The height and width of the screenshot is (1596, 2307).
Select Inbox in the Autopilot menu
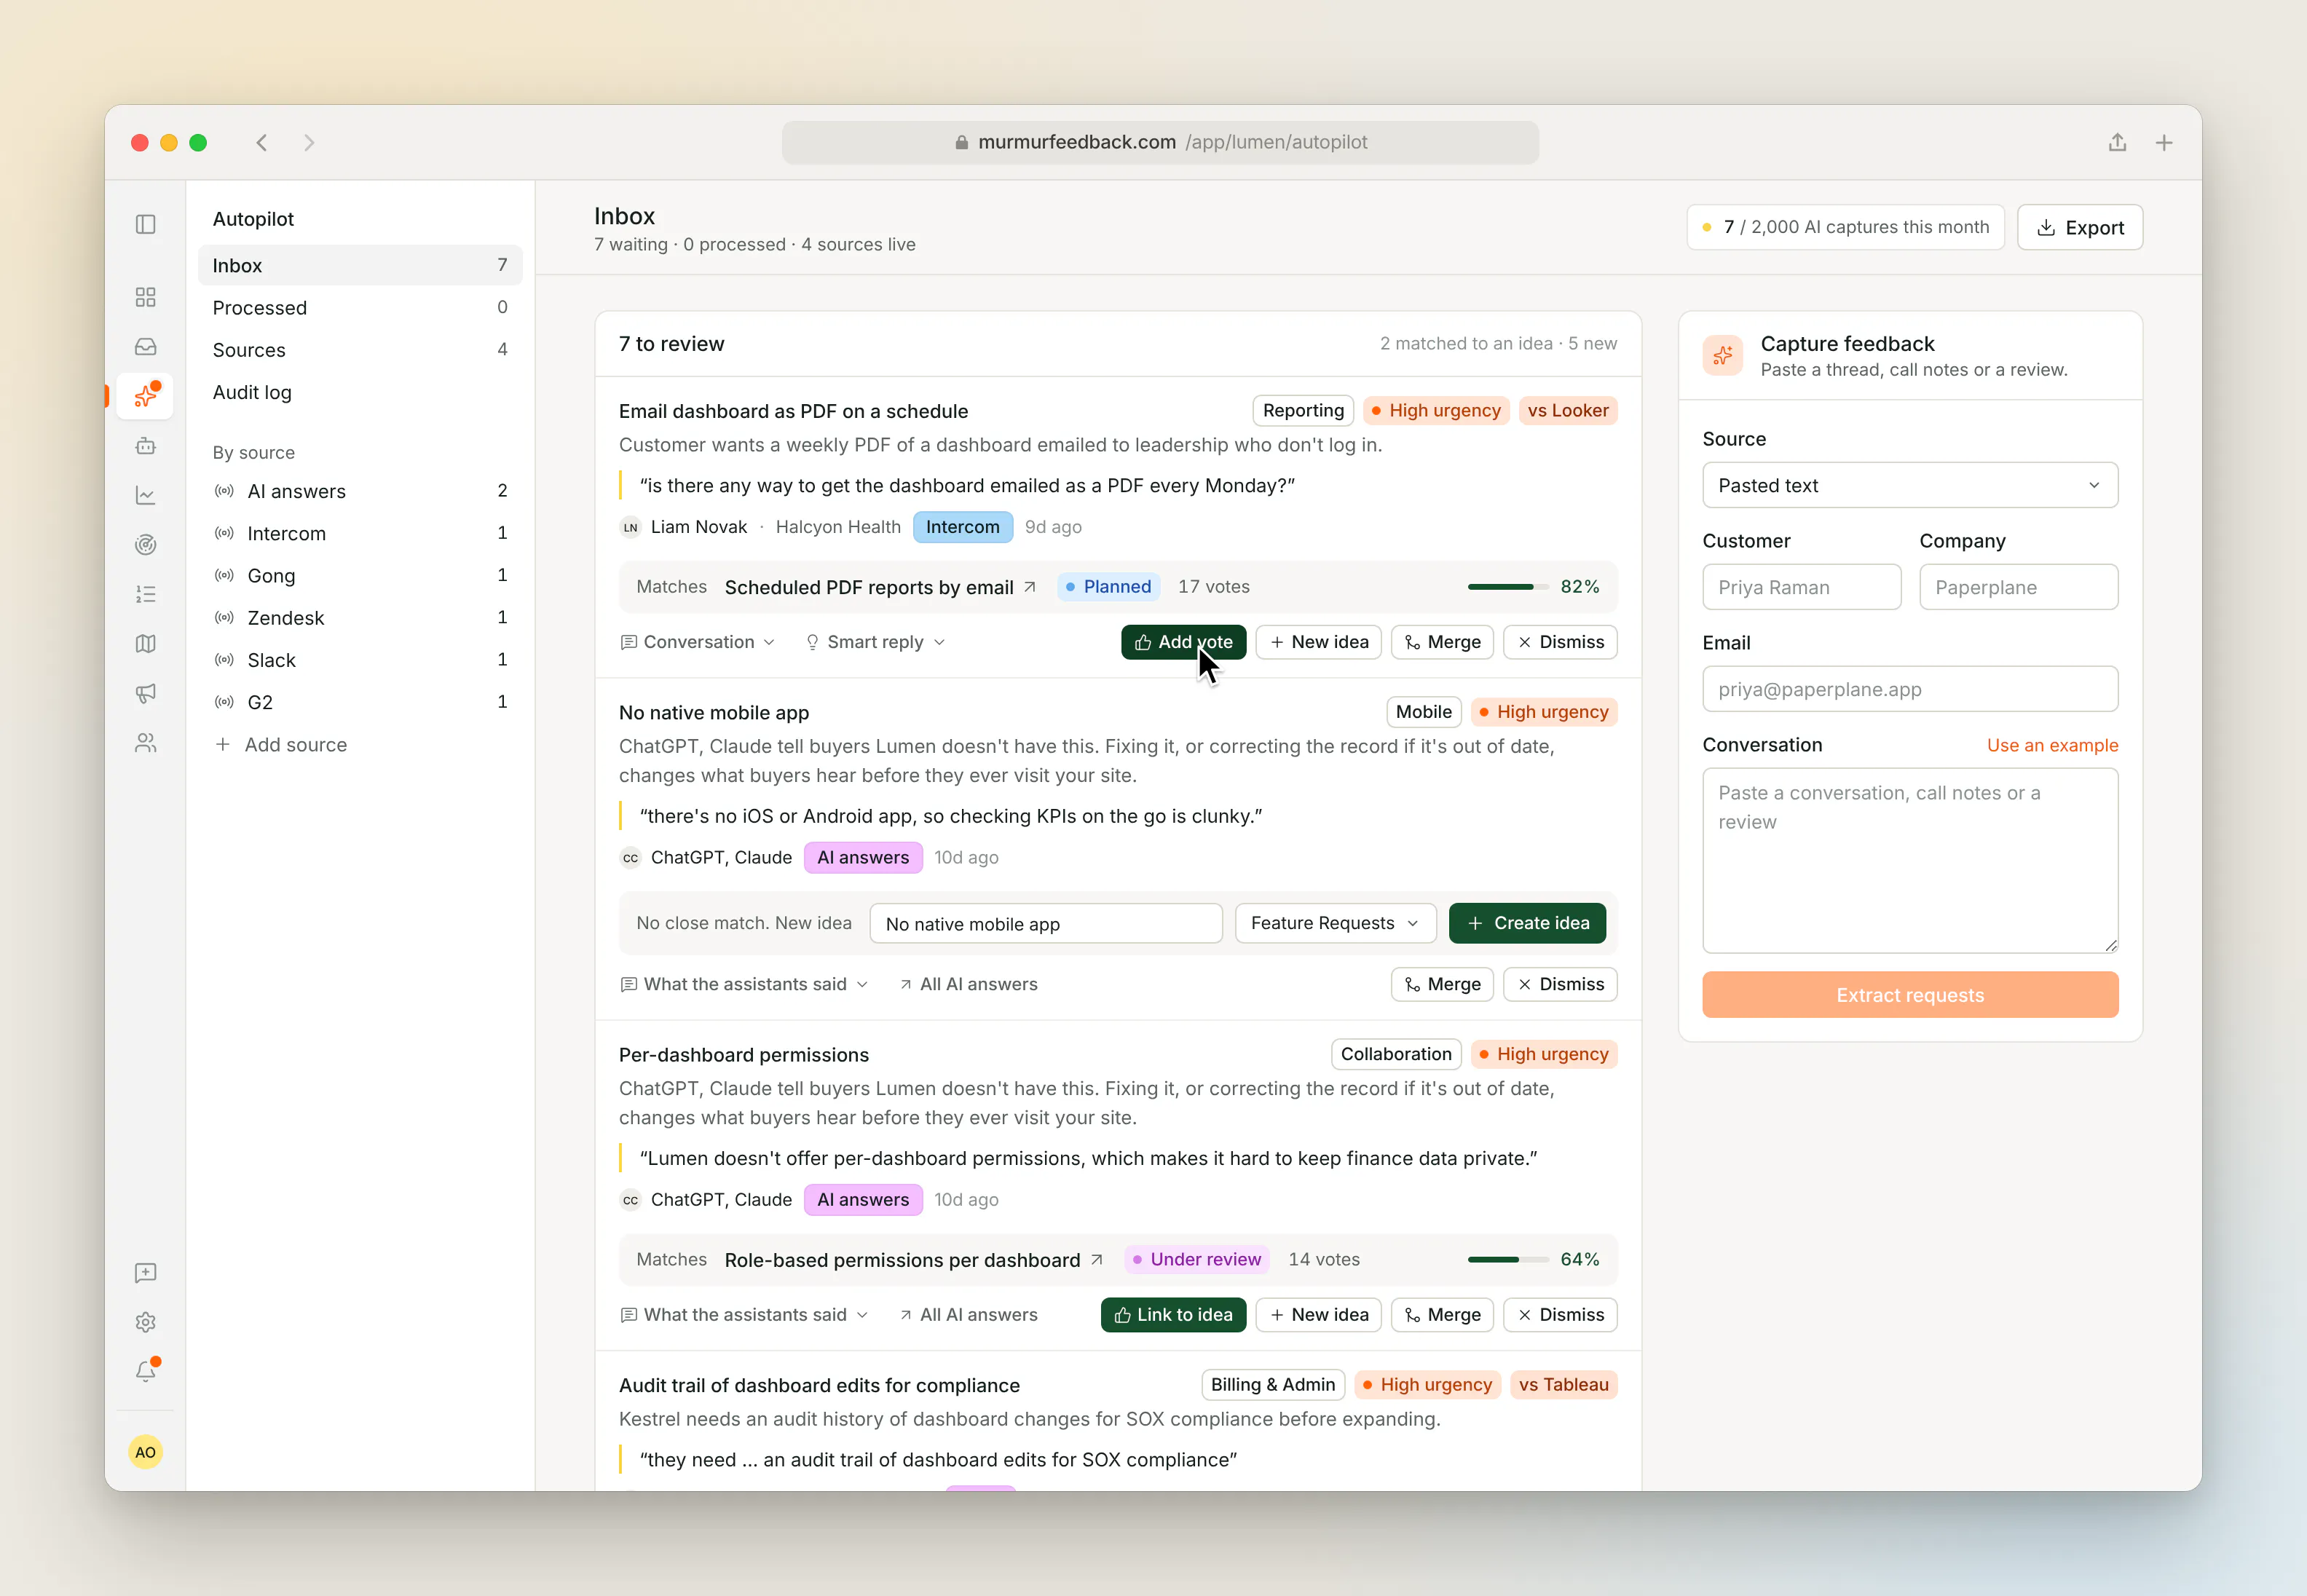tap(360, 265)
